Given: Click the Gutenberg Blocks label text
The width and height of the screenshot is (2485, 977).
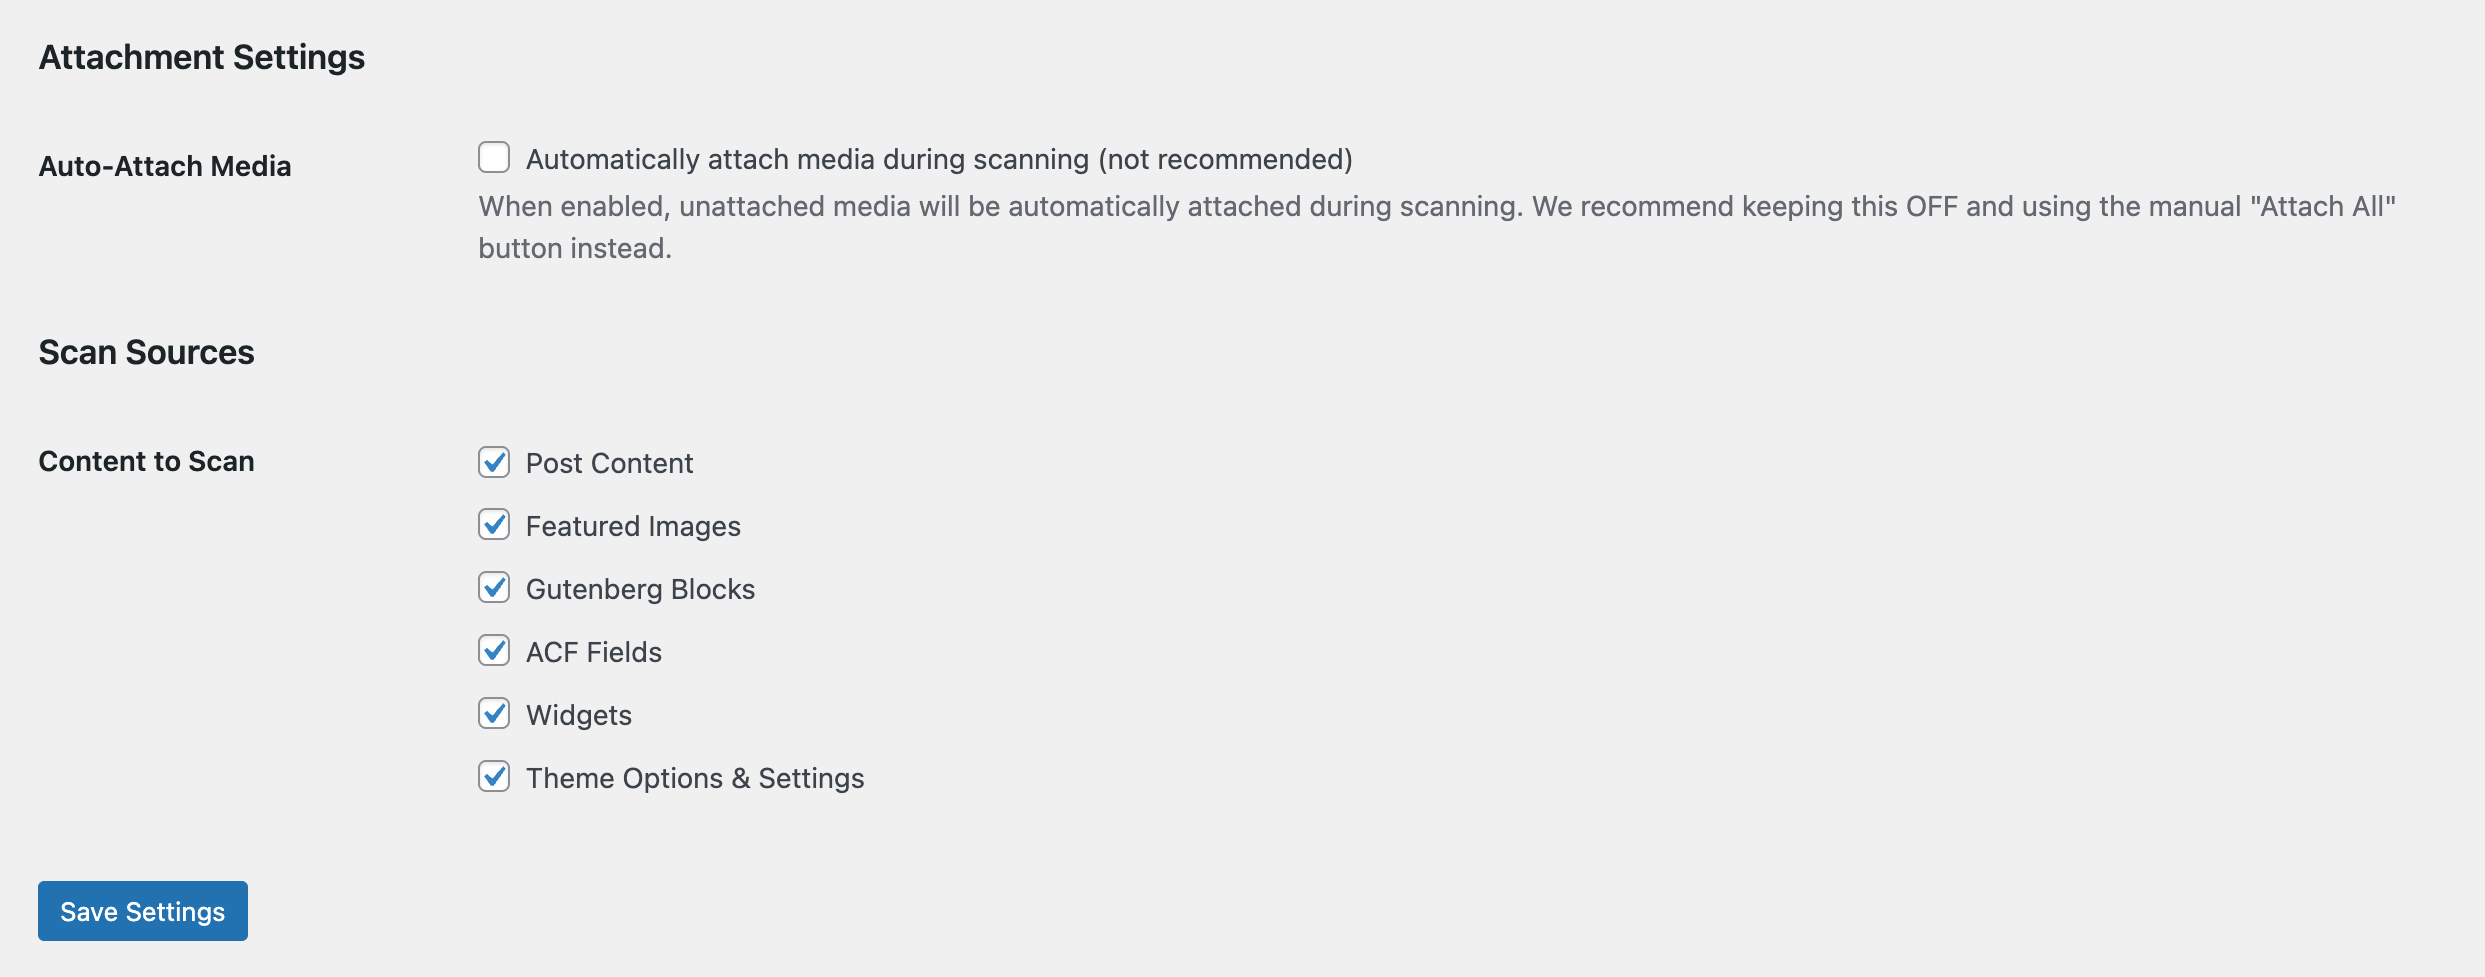Looking at the screenshot, I should click(x=640, y=589).
